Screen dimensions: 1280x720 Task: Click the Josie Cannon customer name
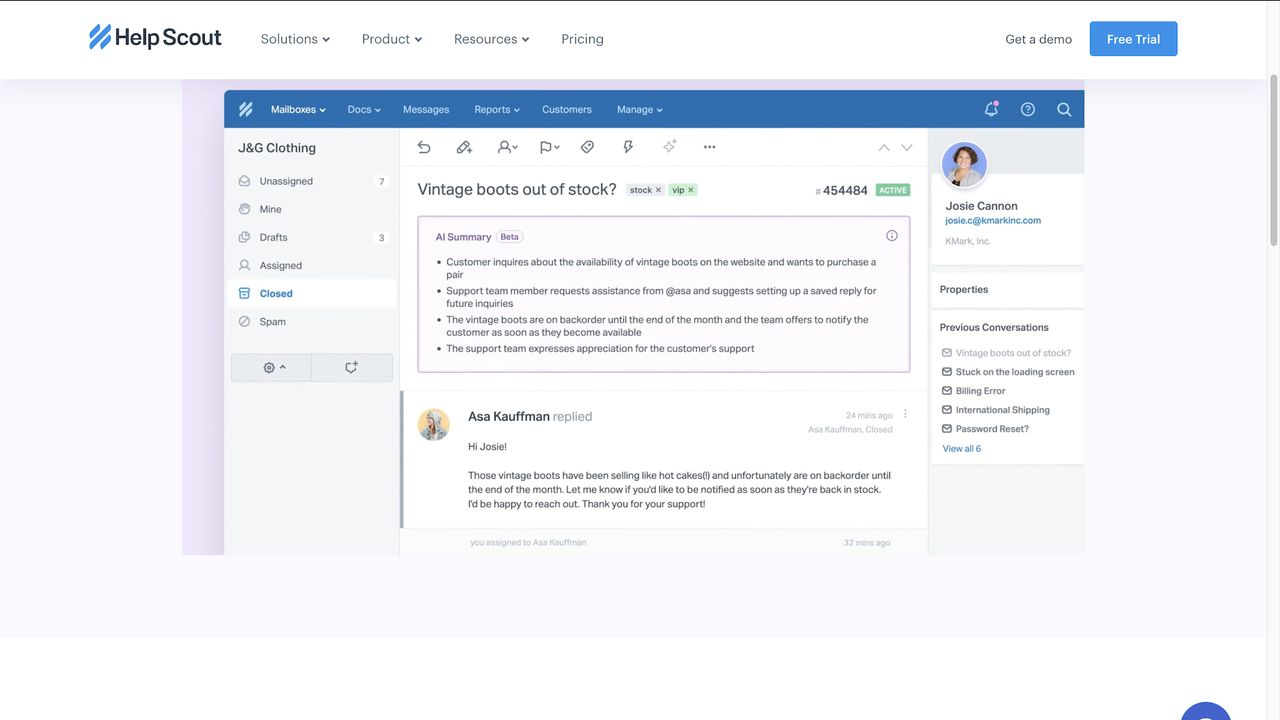tap(982, 206)
